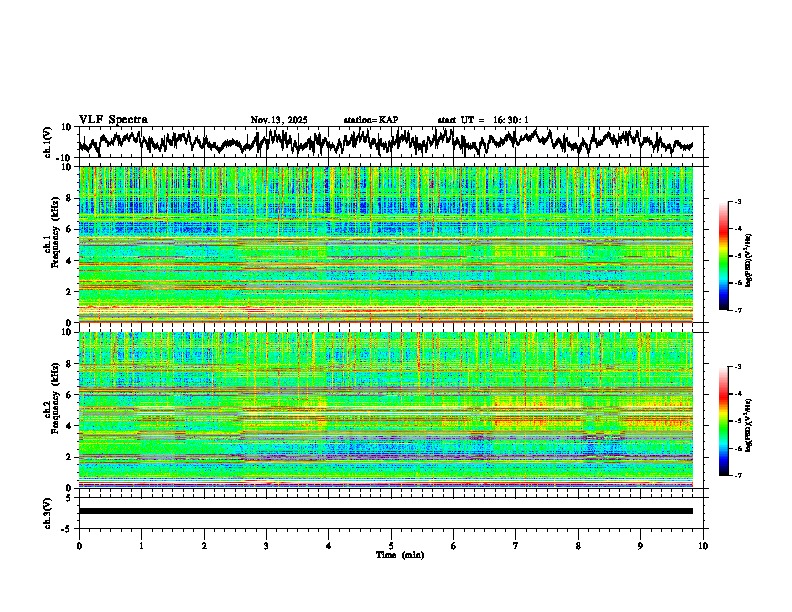Click time axis tick label "7"
The width and height of the screenshot is (792, 612).
click(x=516, y=546)
